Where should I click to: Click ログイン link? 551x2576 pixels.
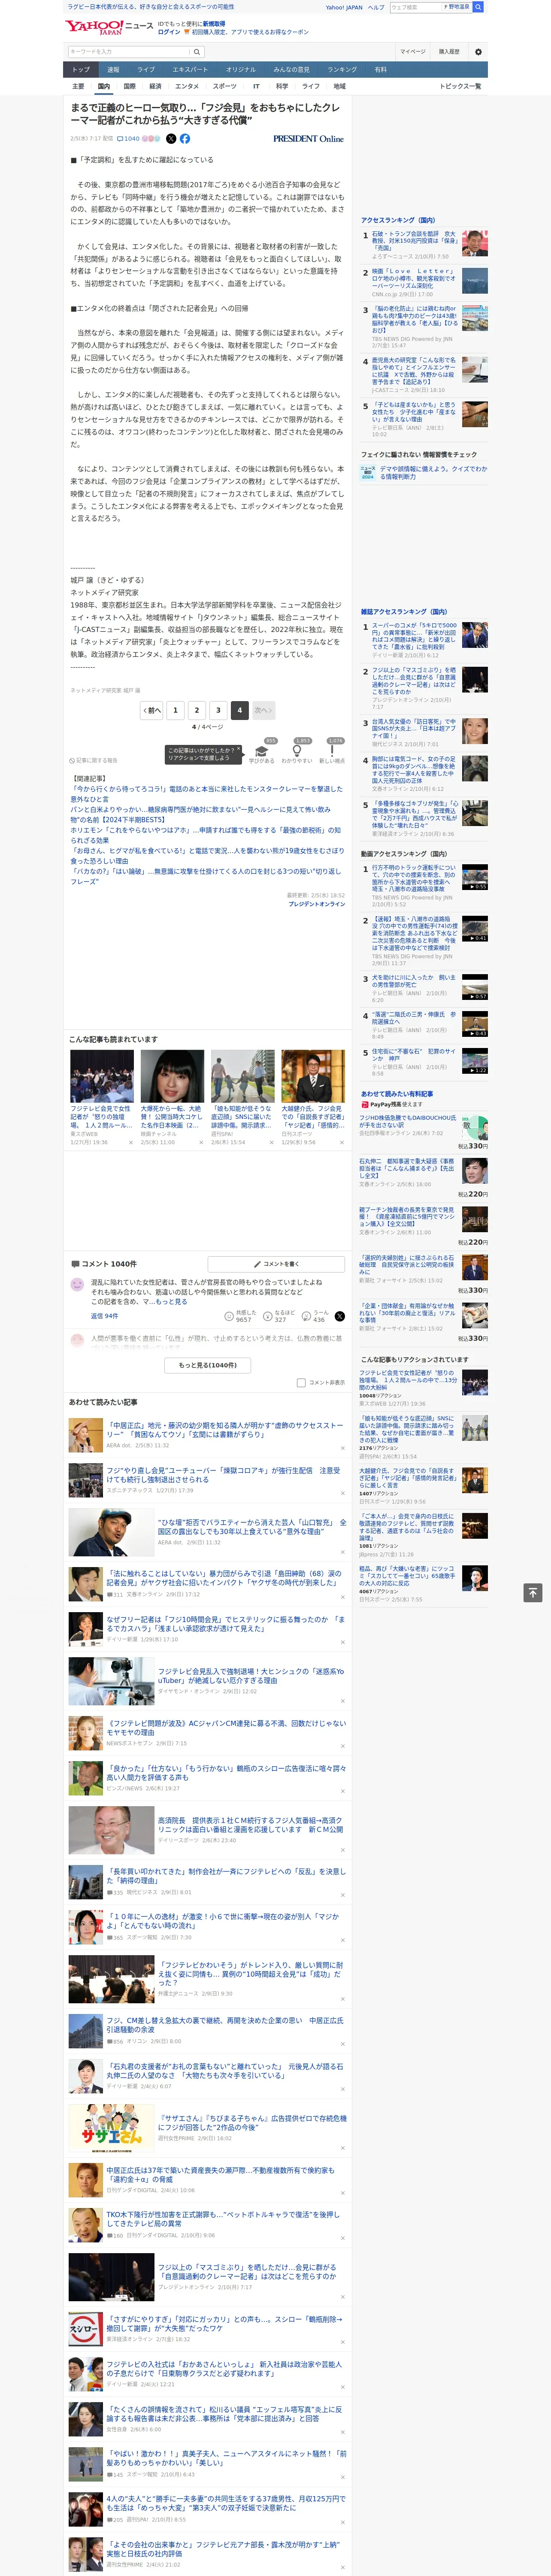coord(169,32)
